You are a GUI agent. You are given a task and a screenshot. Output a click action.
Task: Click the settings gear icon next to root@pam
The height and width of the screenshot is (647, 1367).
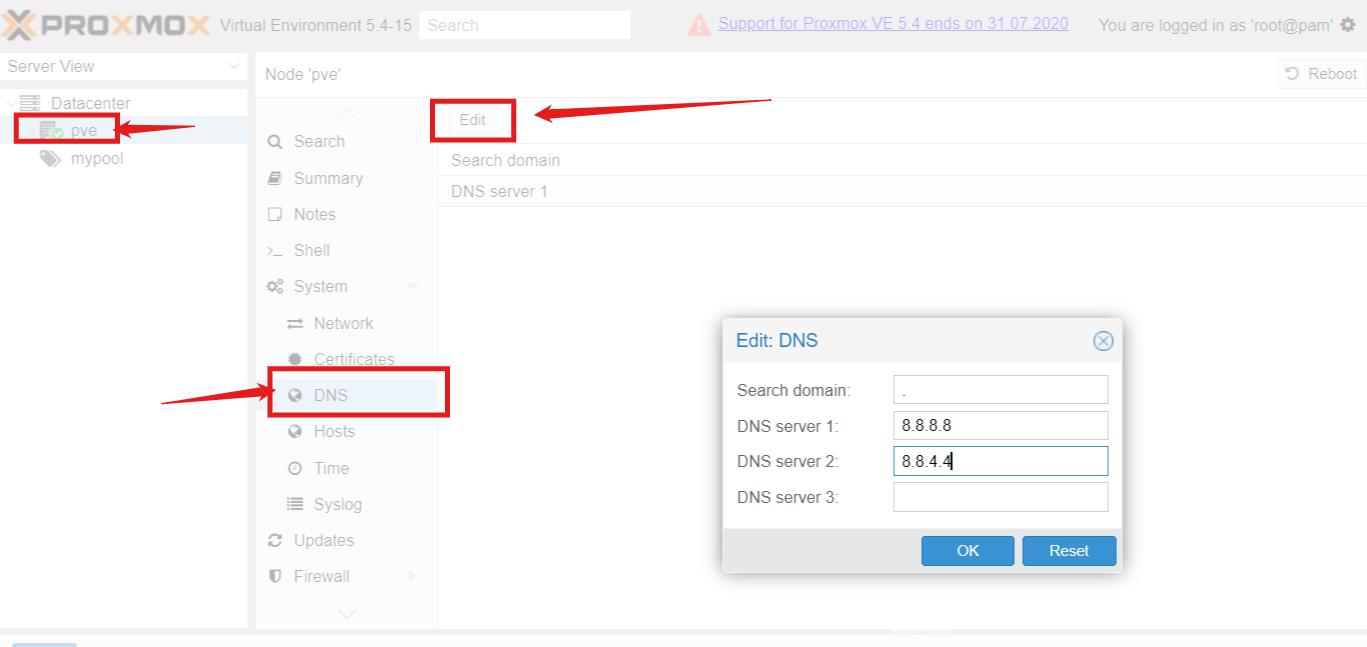(1348, 25)
